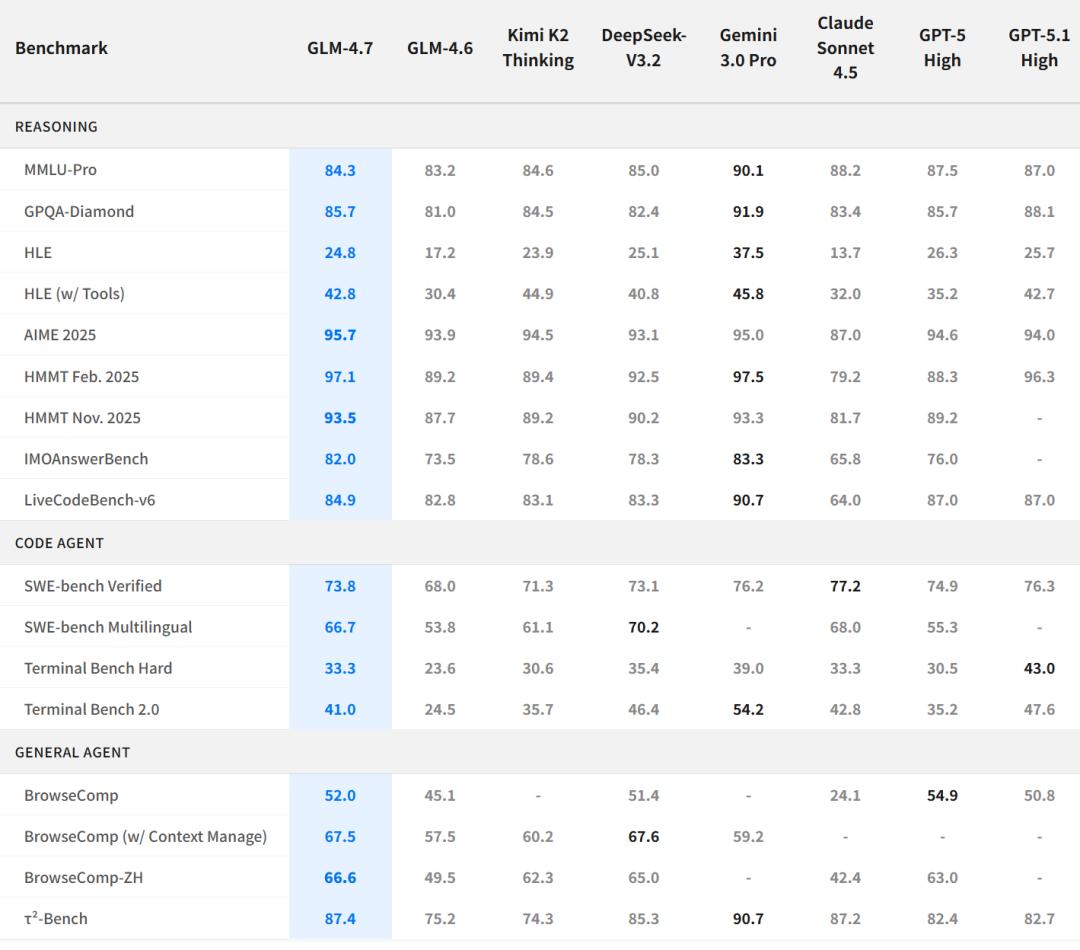Click the GLM-4.7 column header
This screenshot has height=950, width=1080.
click(340, 48)
